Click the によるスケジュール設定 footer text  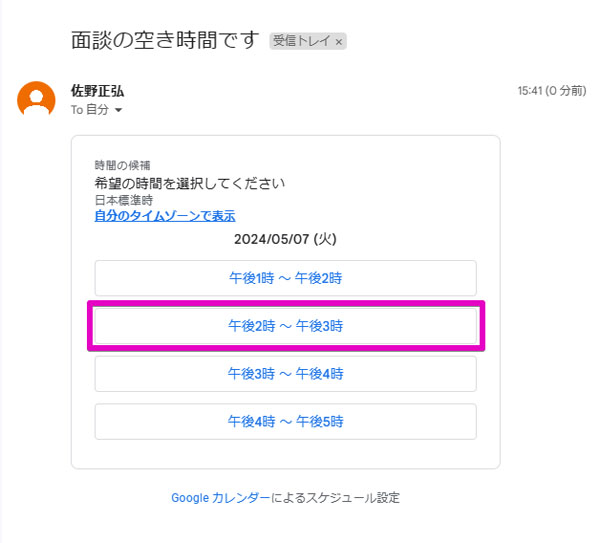[335, 497]
